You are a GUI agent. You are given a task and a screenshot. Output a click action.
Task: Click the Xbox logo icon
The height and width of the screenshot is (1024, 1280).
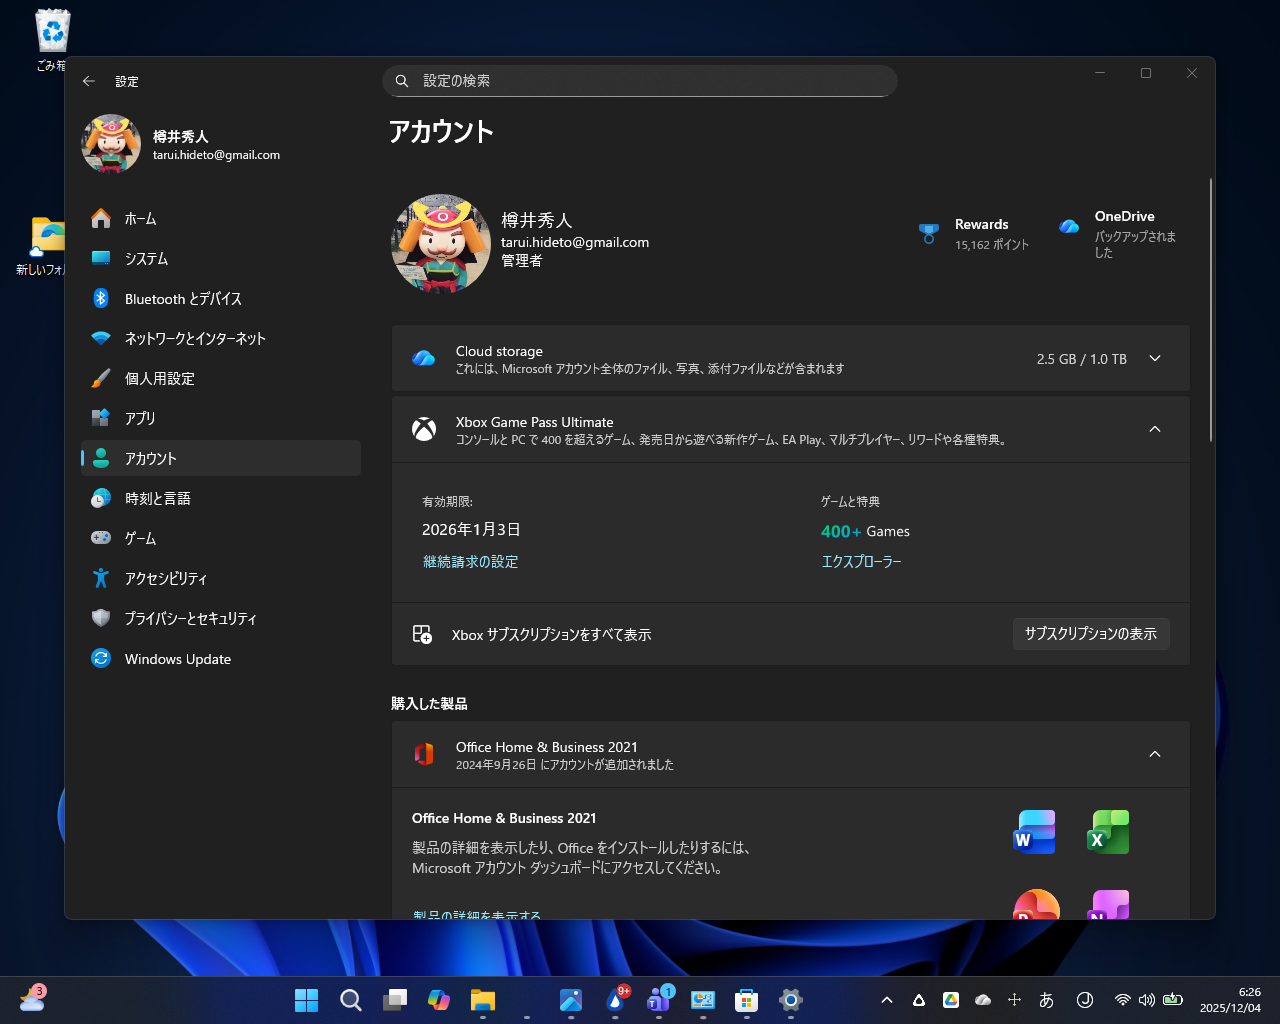click(424, 429)
